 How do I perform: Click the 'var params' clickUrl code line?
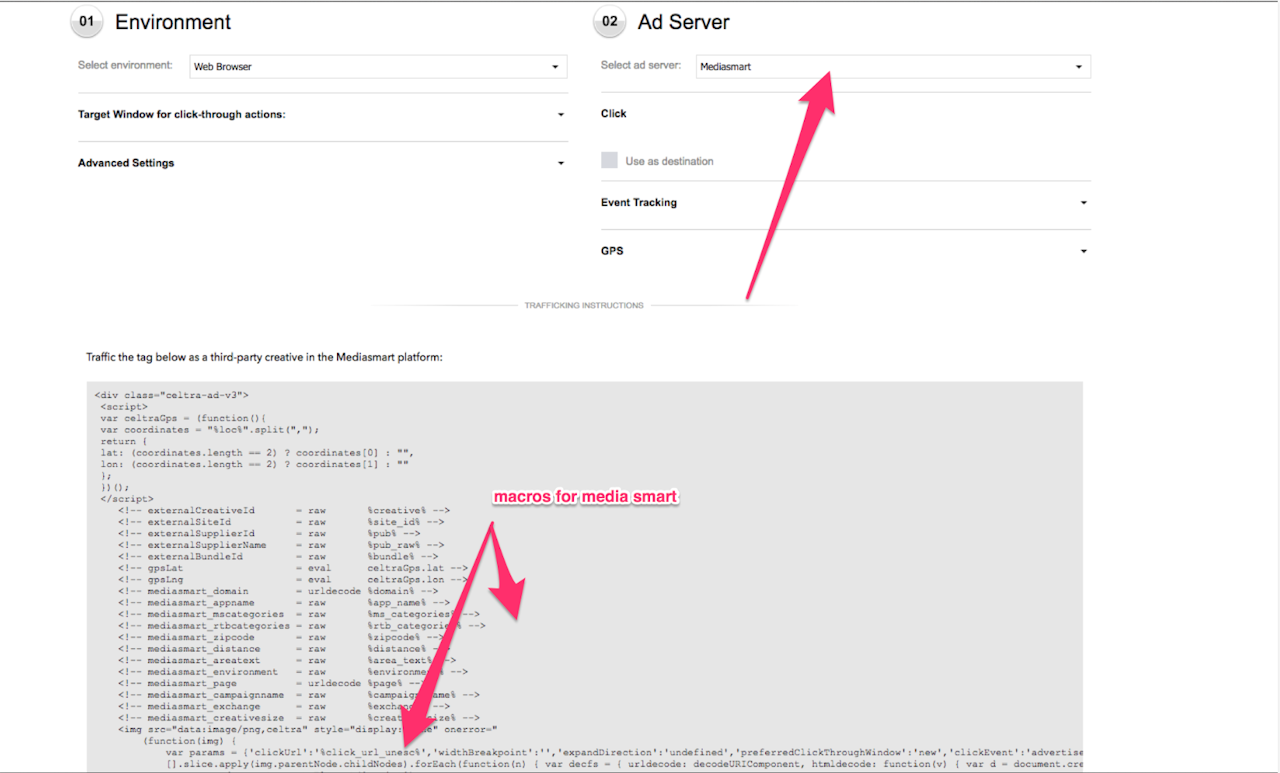624,753
